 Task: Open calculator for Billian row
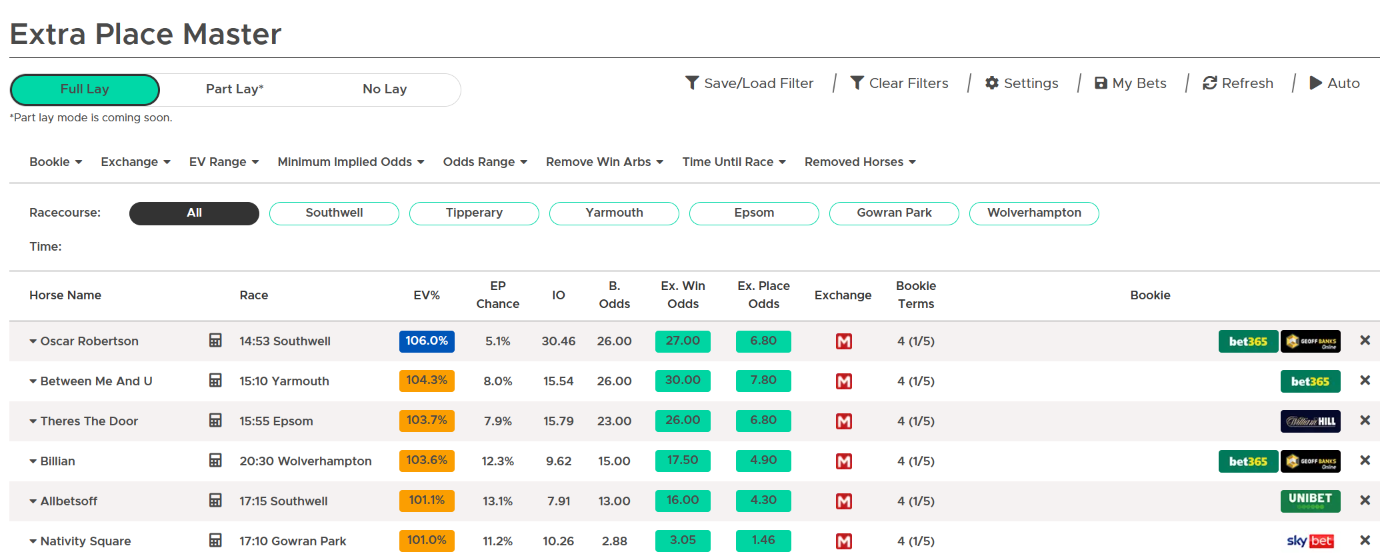pyautogui.click(x=215, y=461)
